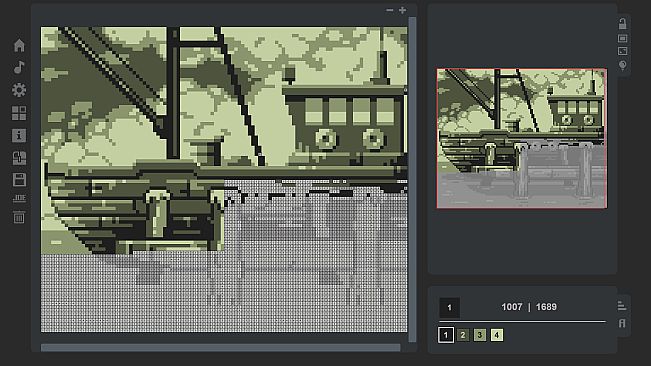The height and width of the screenshot is (366, 651).
Task: Show info with the 'i' icon
Action: coord(19,136)
